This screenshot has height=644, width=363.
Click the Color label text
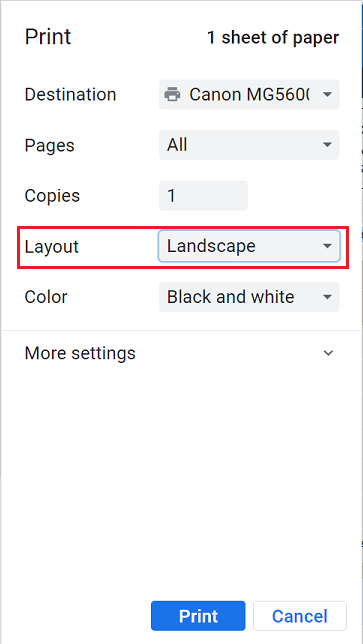[x=46, y=297]
